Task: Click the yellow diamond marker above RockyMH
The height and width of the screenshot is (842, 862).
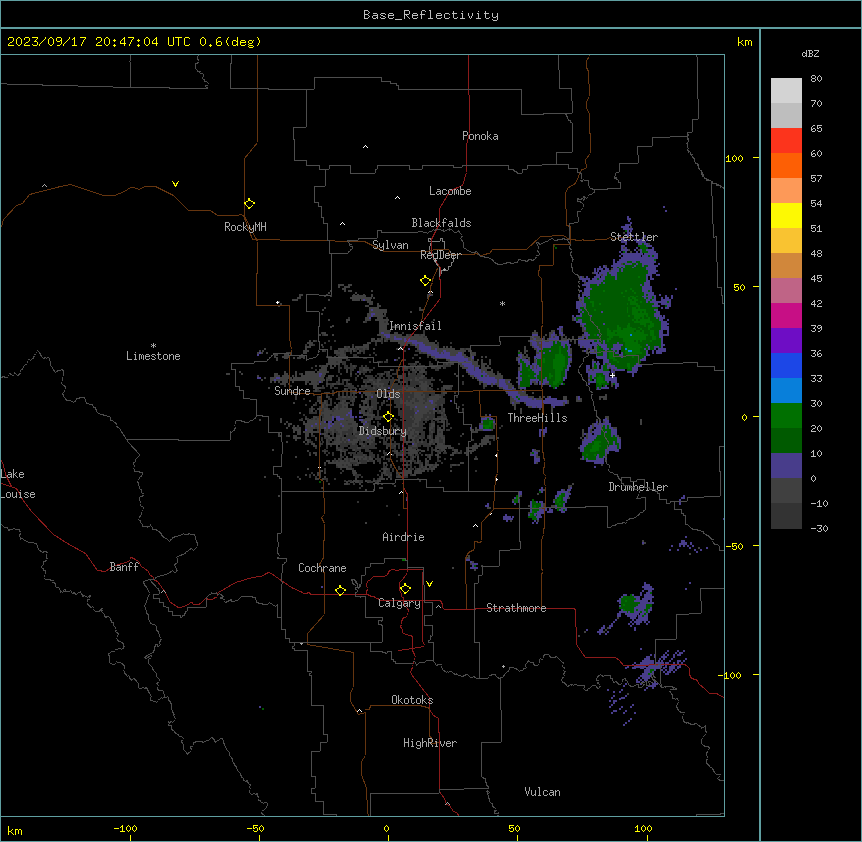Action: click(x=249, y=204)
